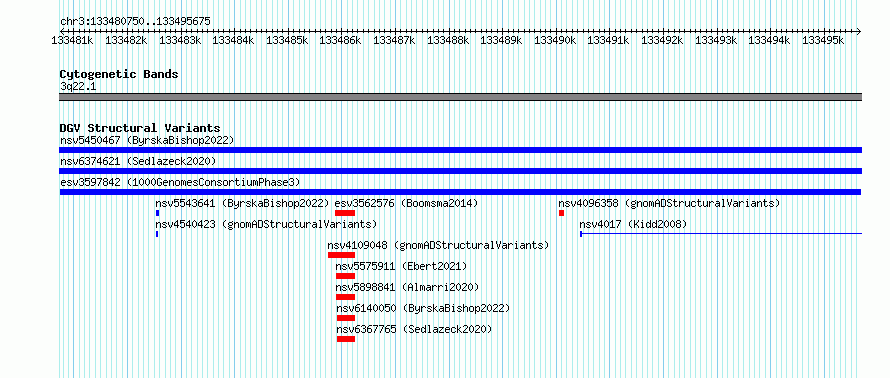Open the nsv6367765 (Sedlazeck2020) variant label

coord(414,329)
